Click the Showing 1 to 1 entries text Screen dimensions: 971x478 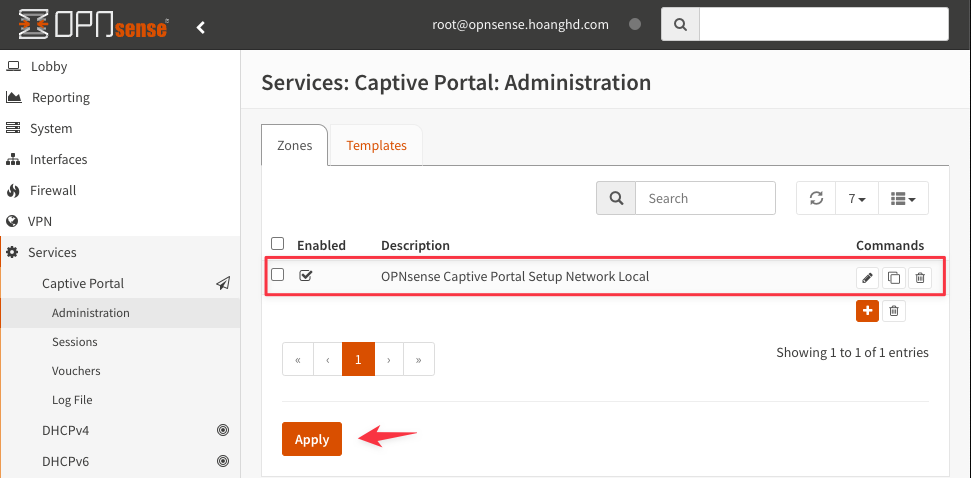(x=853, y=352)
